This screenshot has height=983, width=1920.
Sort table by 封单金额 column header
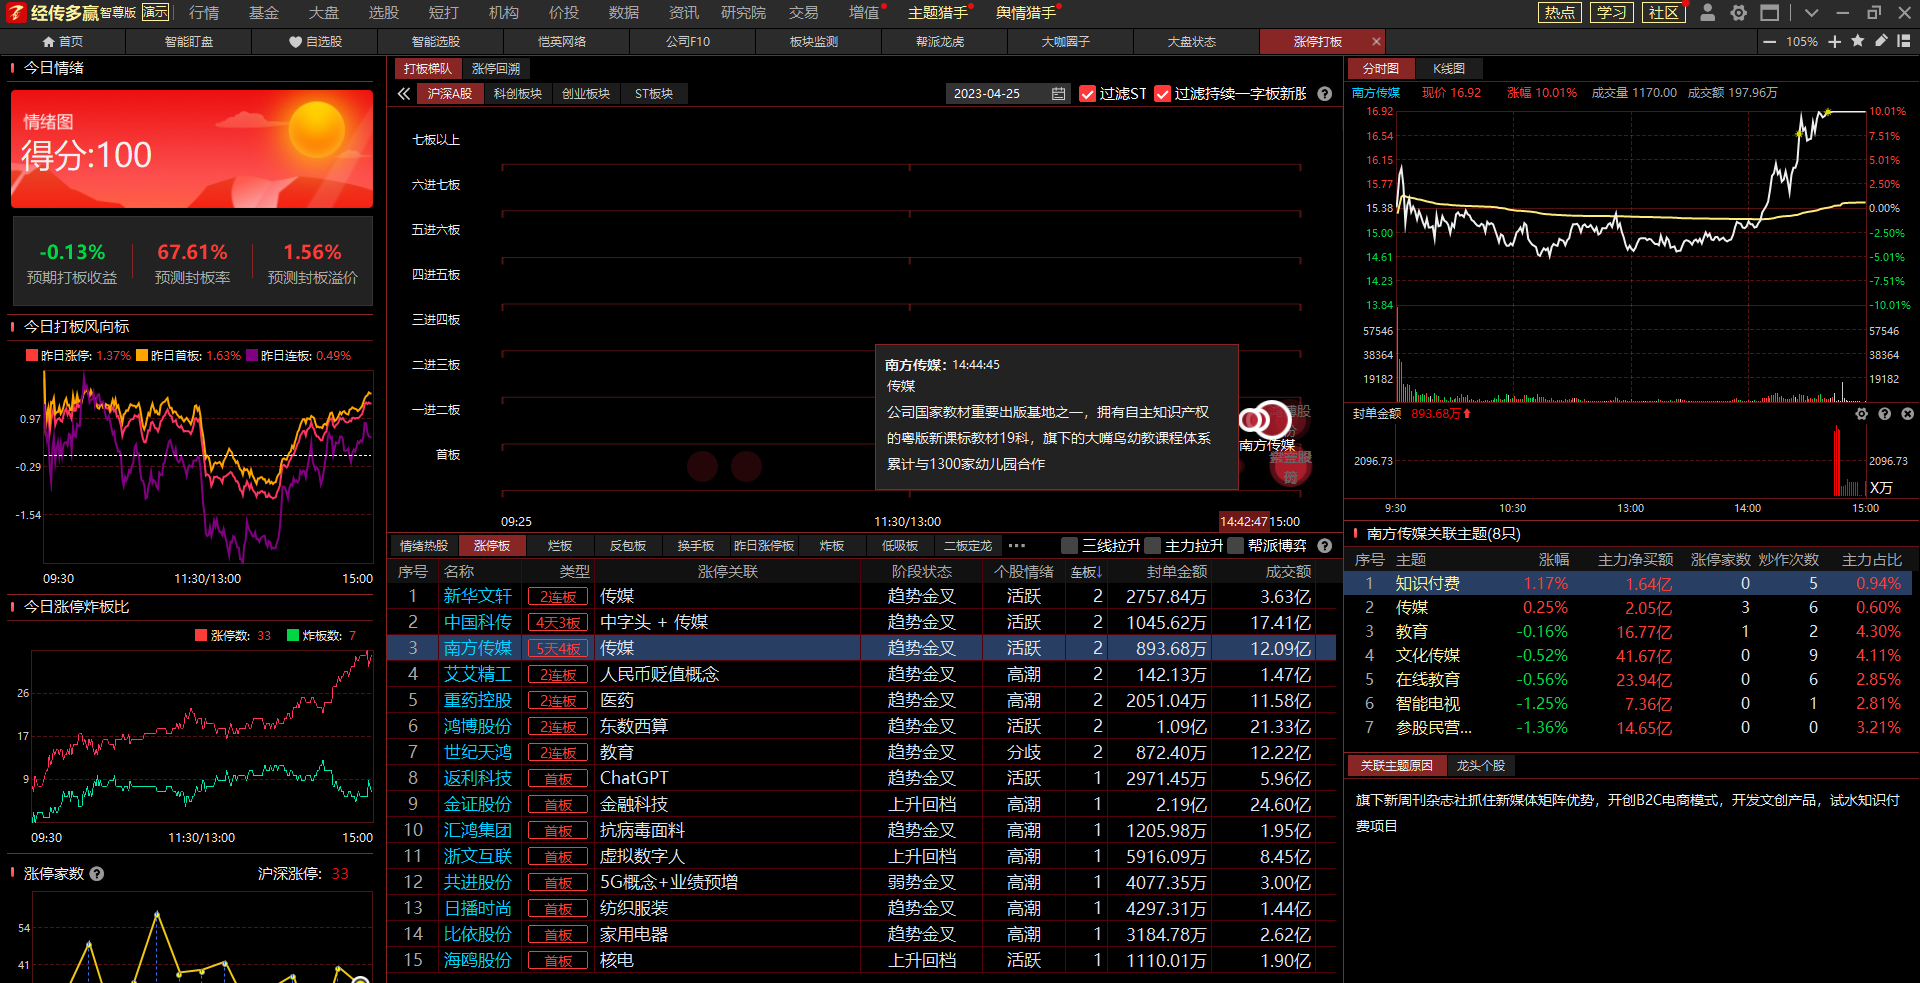[1177, 572]
